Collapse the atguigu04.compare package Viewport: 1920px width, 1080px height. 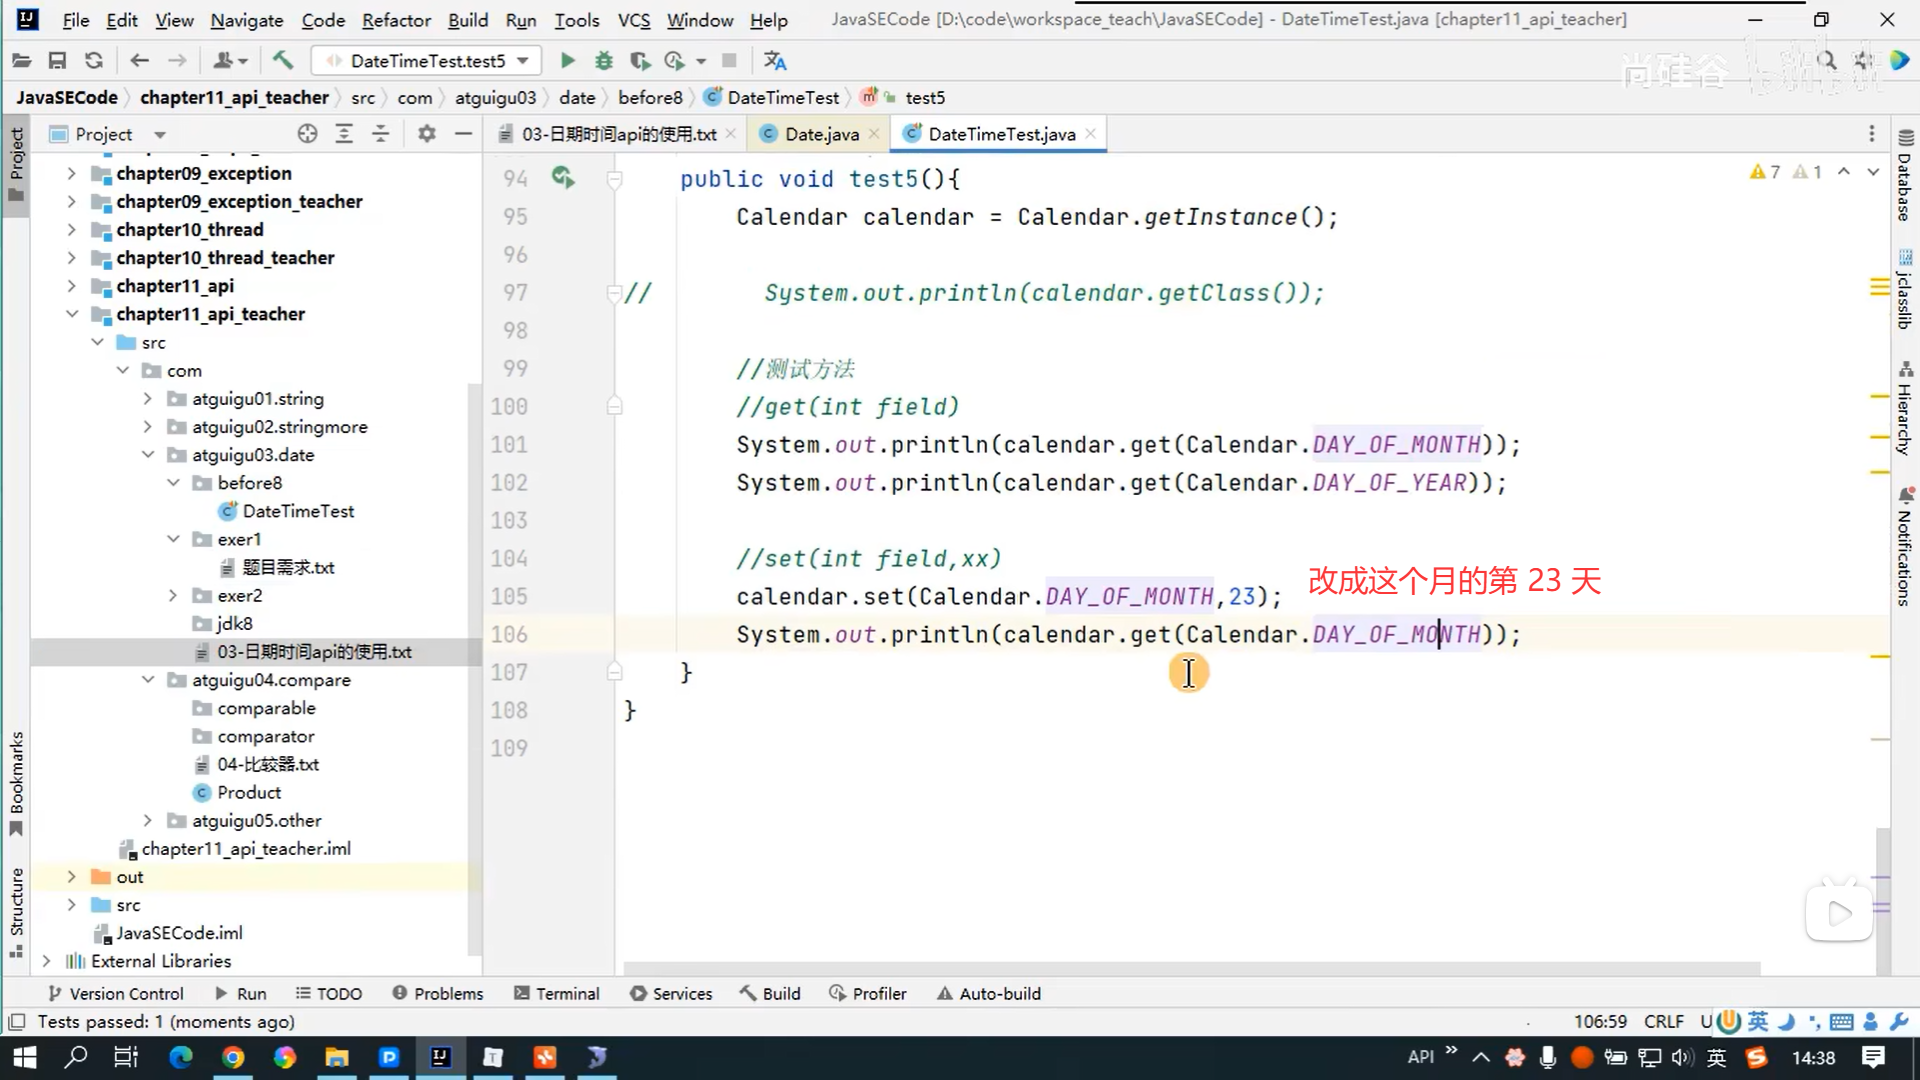(x=148, y=680)
